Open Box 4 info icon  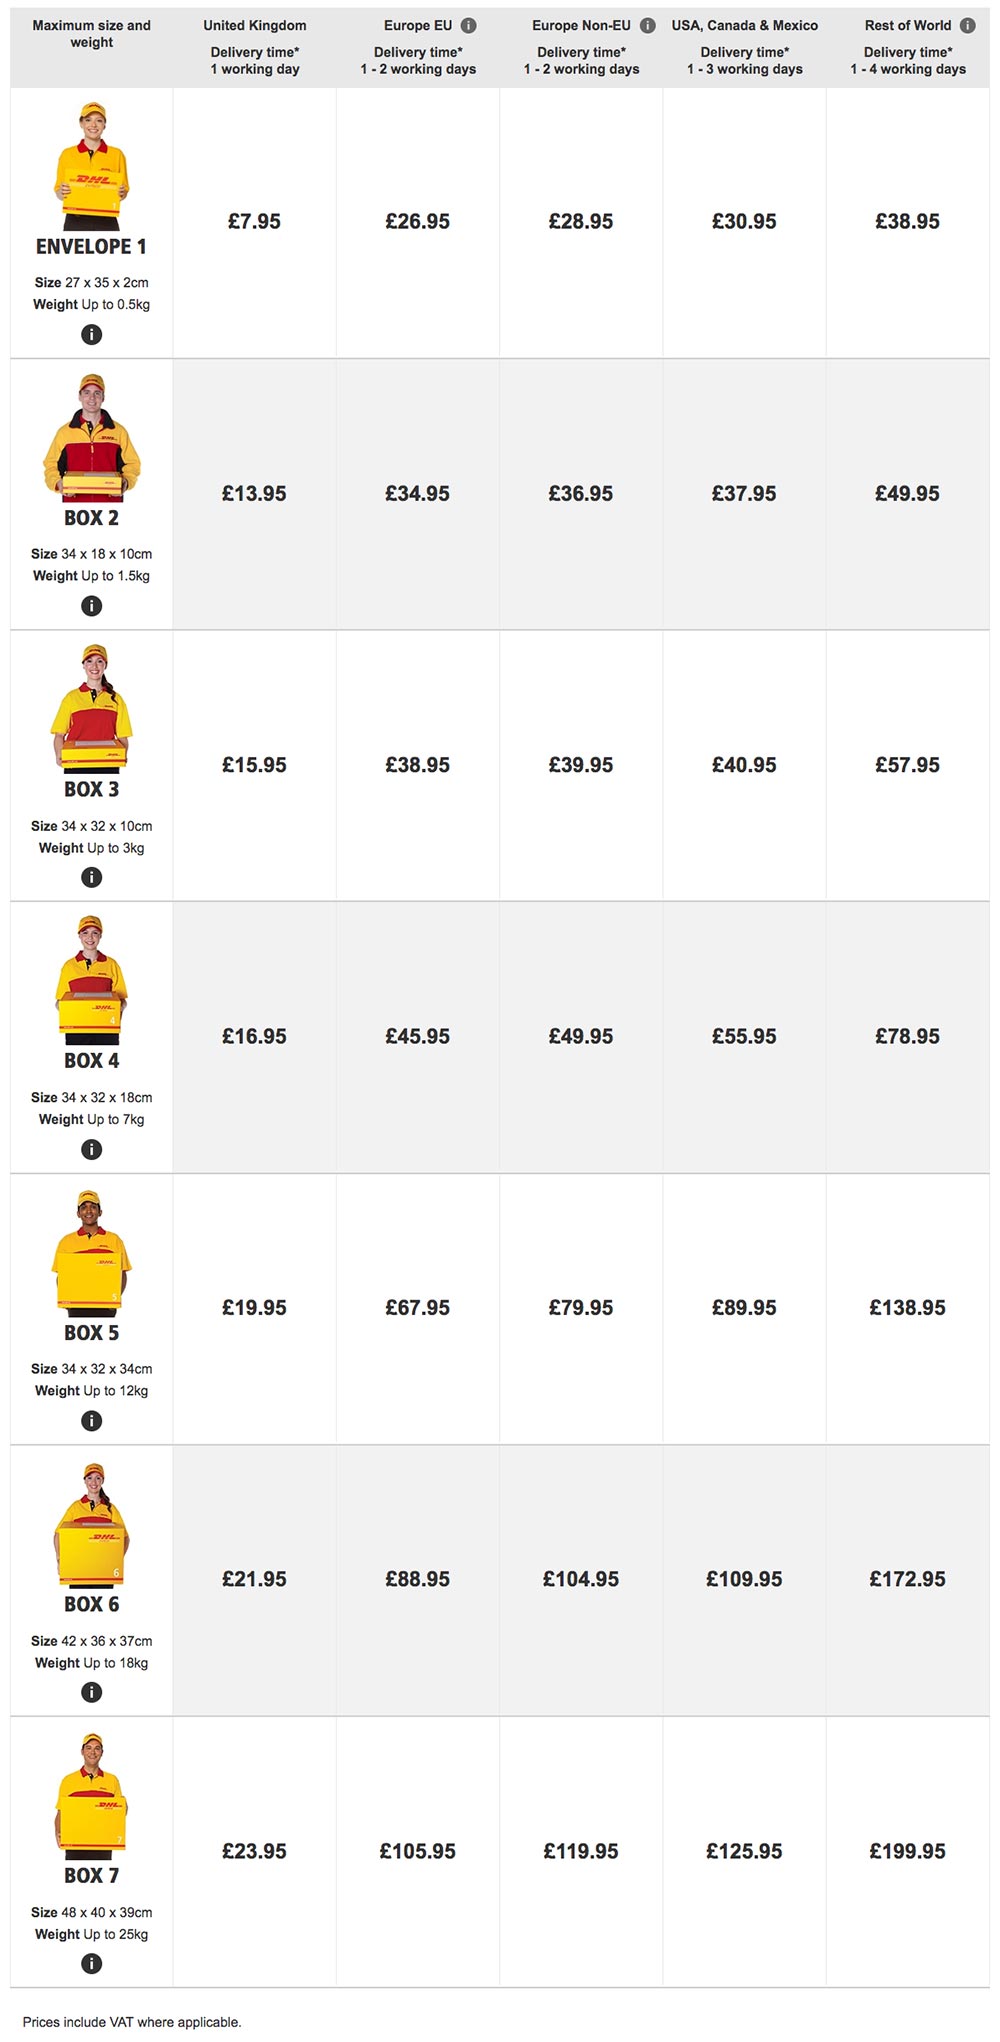(91, 1150)
